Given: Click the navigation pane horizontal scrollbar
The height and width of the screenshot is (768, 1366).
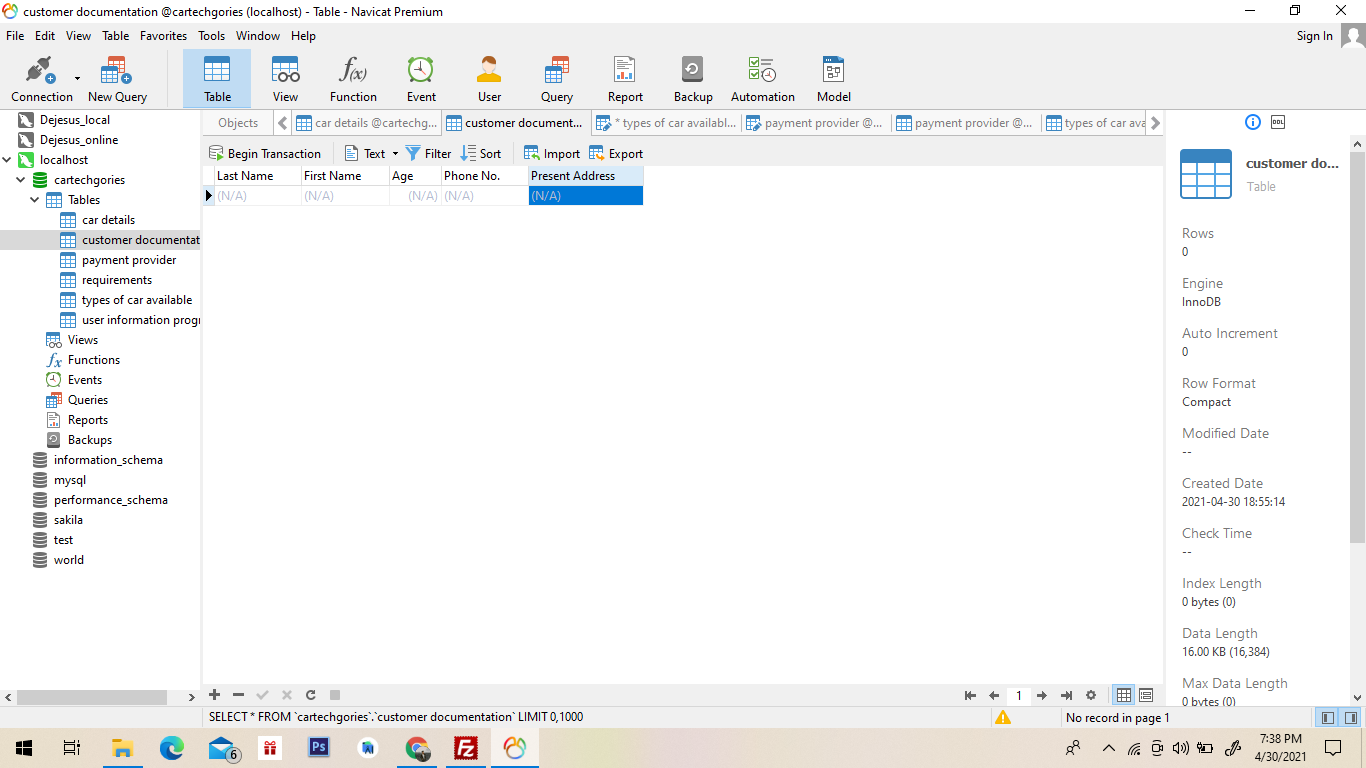Looking at the screenshot, I should [91, 697].
